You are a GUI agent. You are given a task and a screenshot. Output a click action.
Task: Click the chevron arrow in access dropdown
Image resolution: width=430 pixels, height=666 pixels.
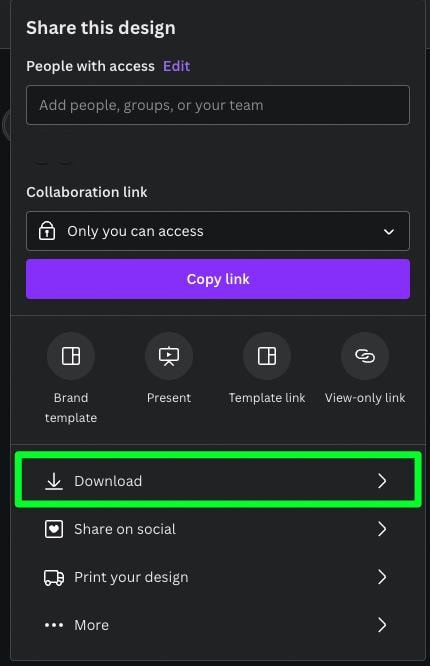389,232
